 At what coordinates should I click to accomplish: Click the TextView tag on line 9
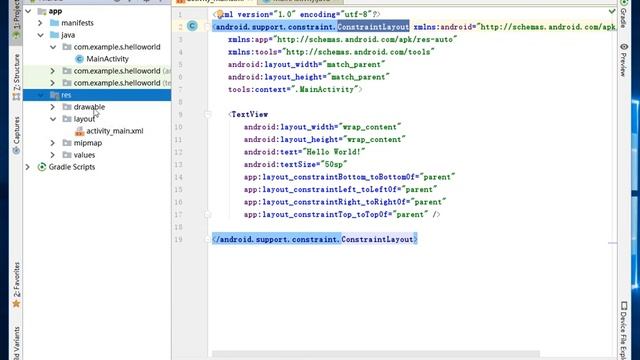point(249,115)
